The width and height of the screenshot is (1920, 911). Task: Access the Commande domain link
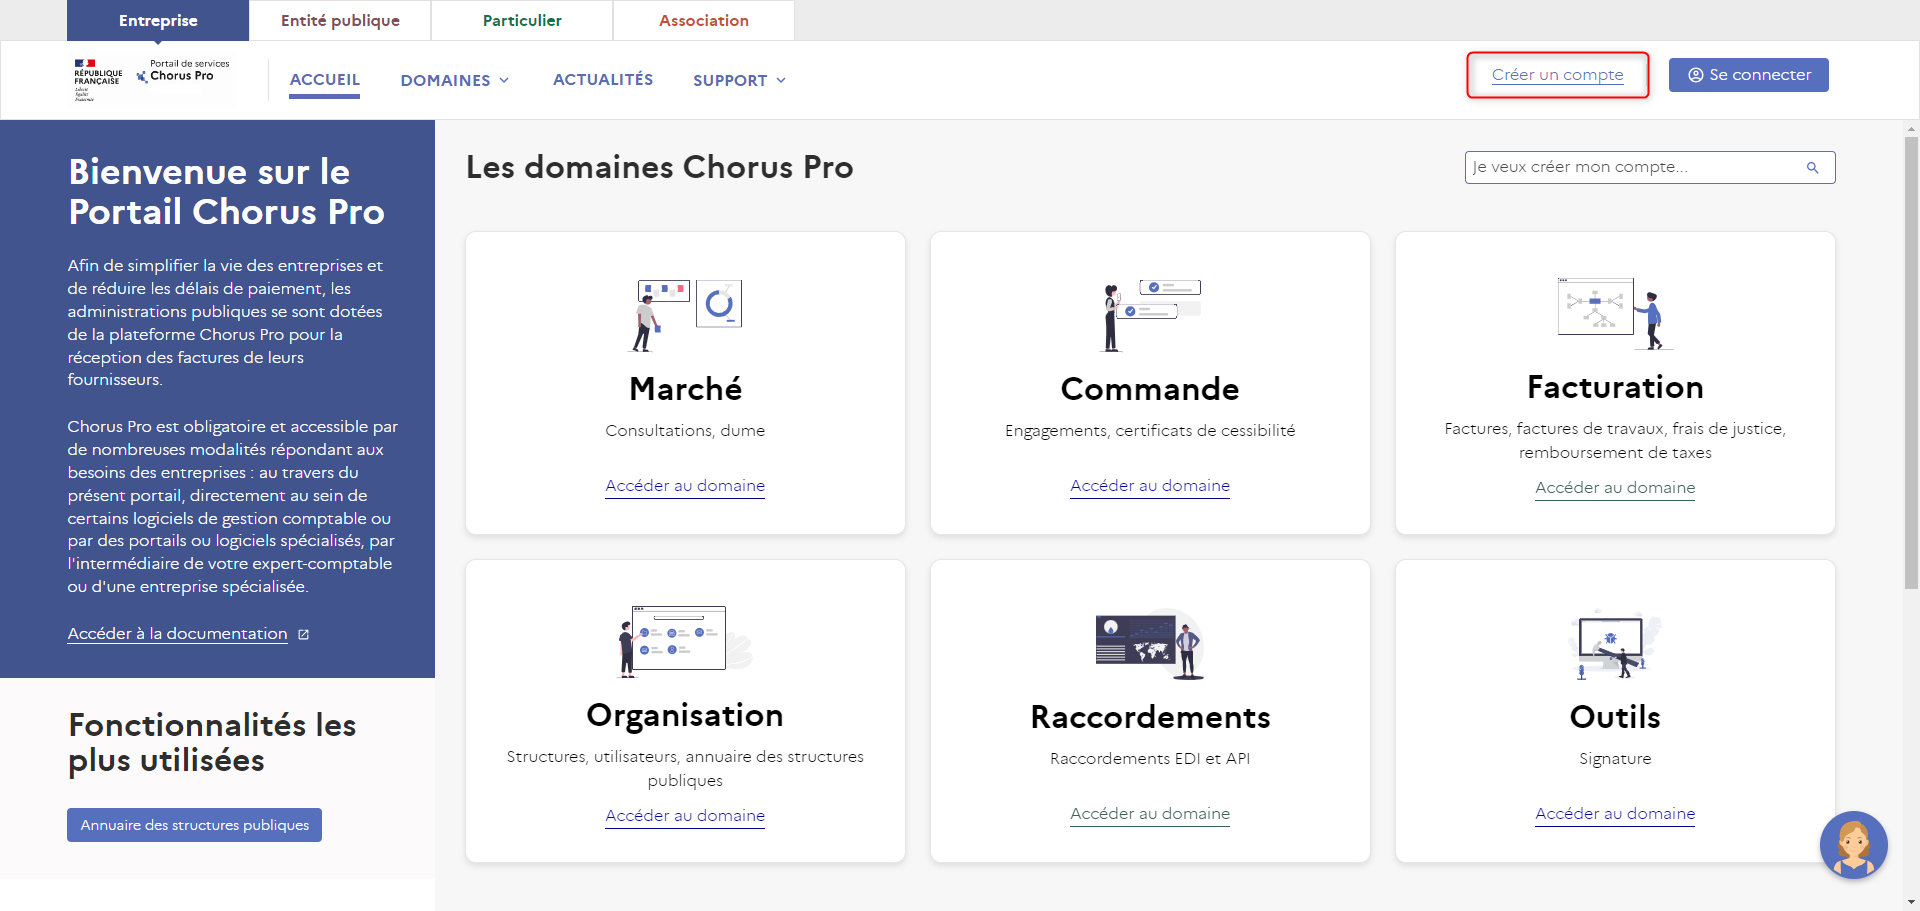[1150, 486]
